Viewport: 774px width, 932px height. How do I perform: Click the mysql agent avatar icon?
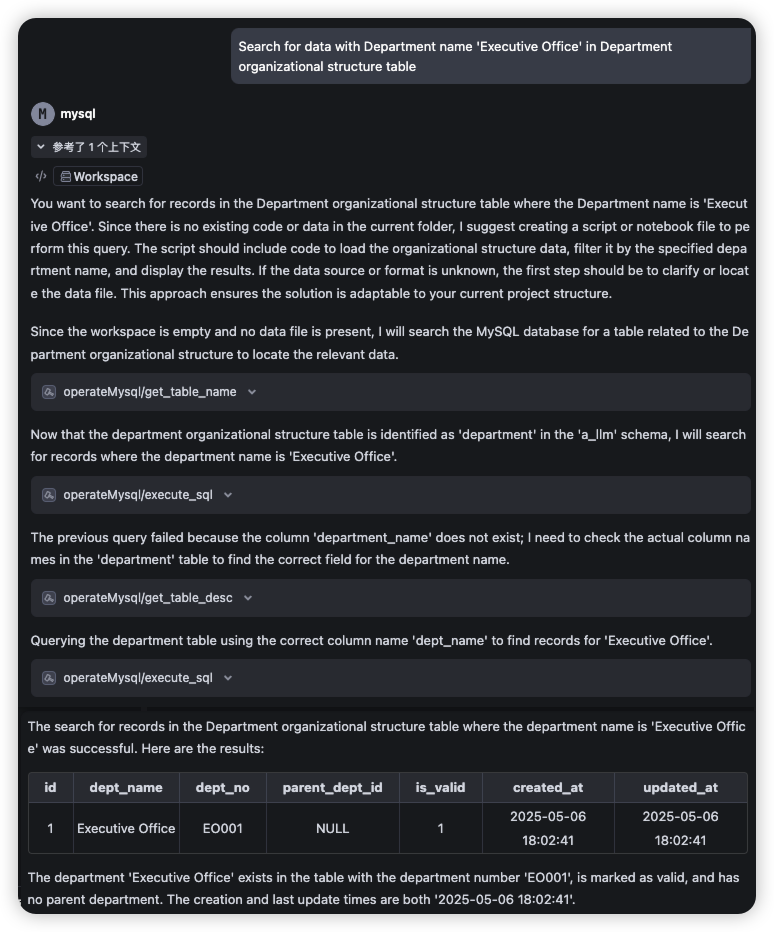[x=42, y=114]
